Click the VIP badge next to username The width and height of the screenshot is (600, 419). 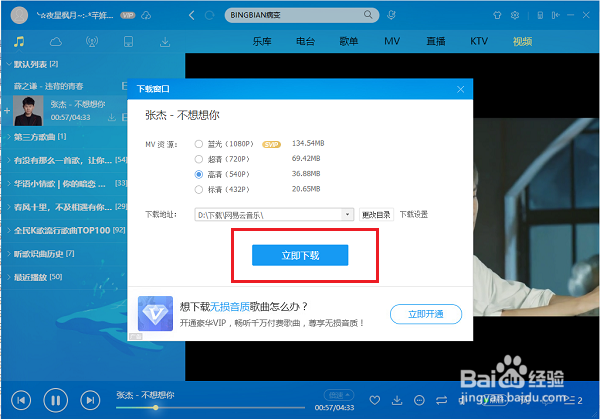pyautogui.click(x=128, y=15)
